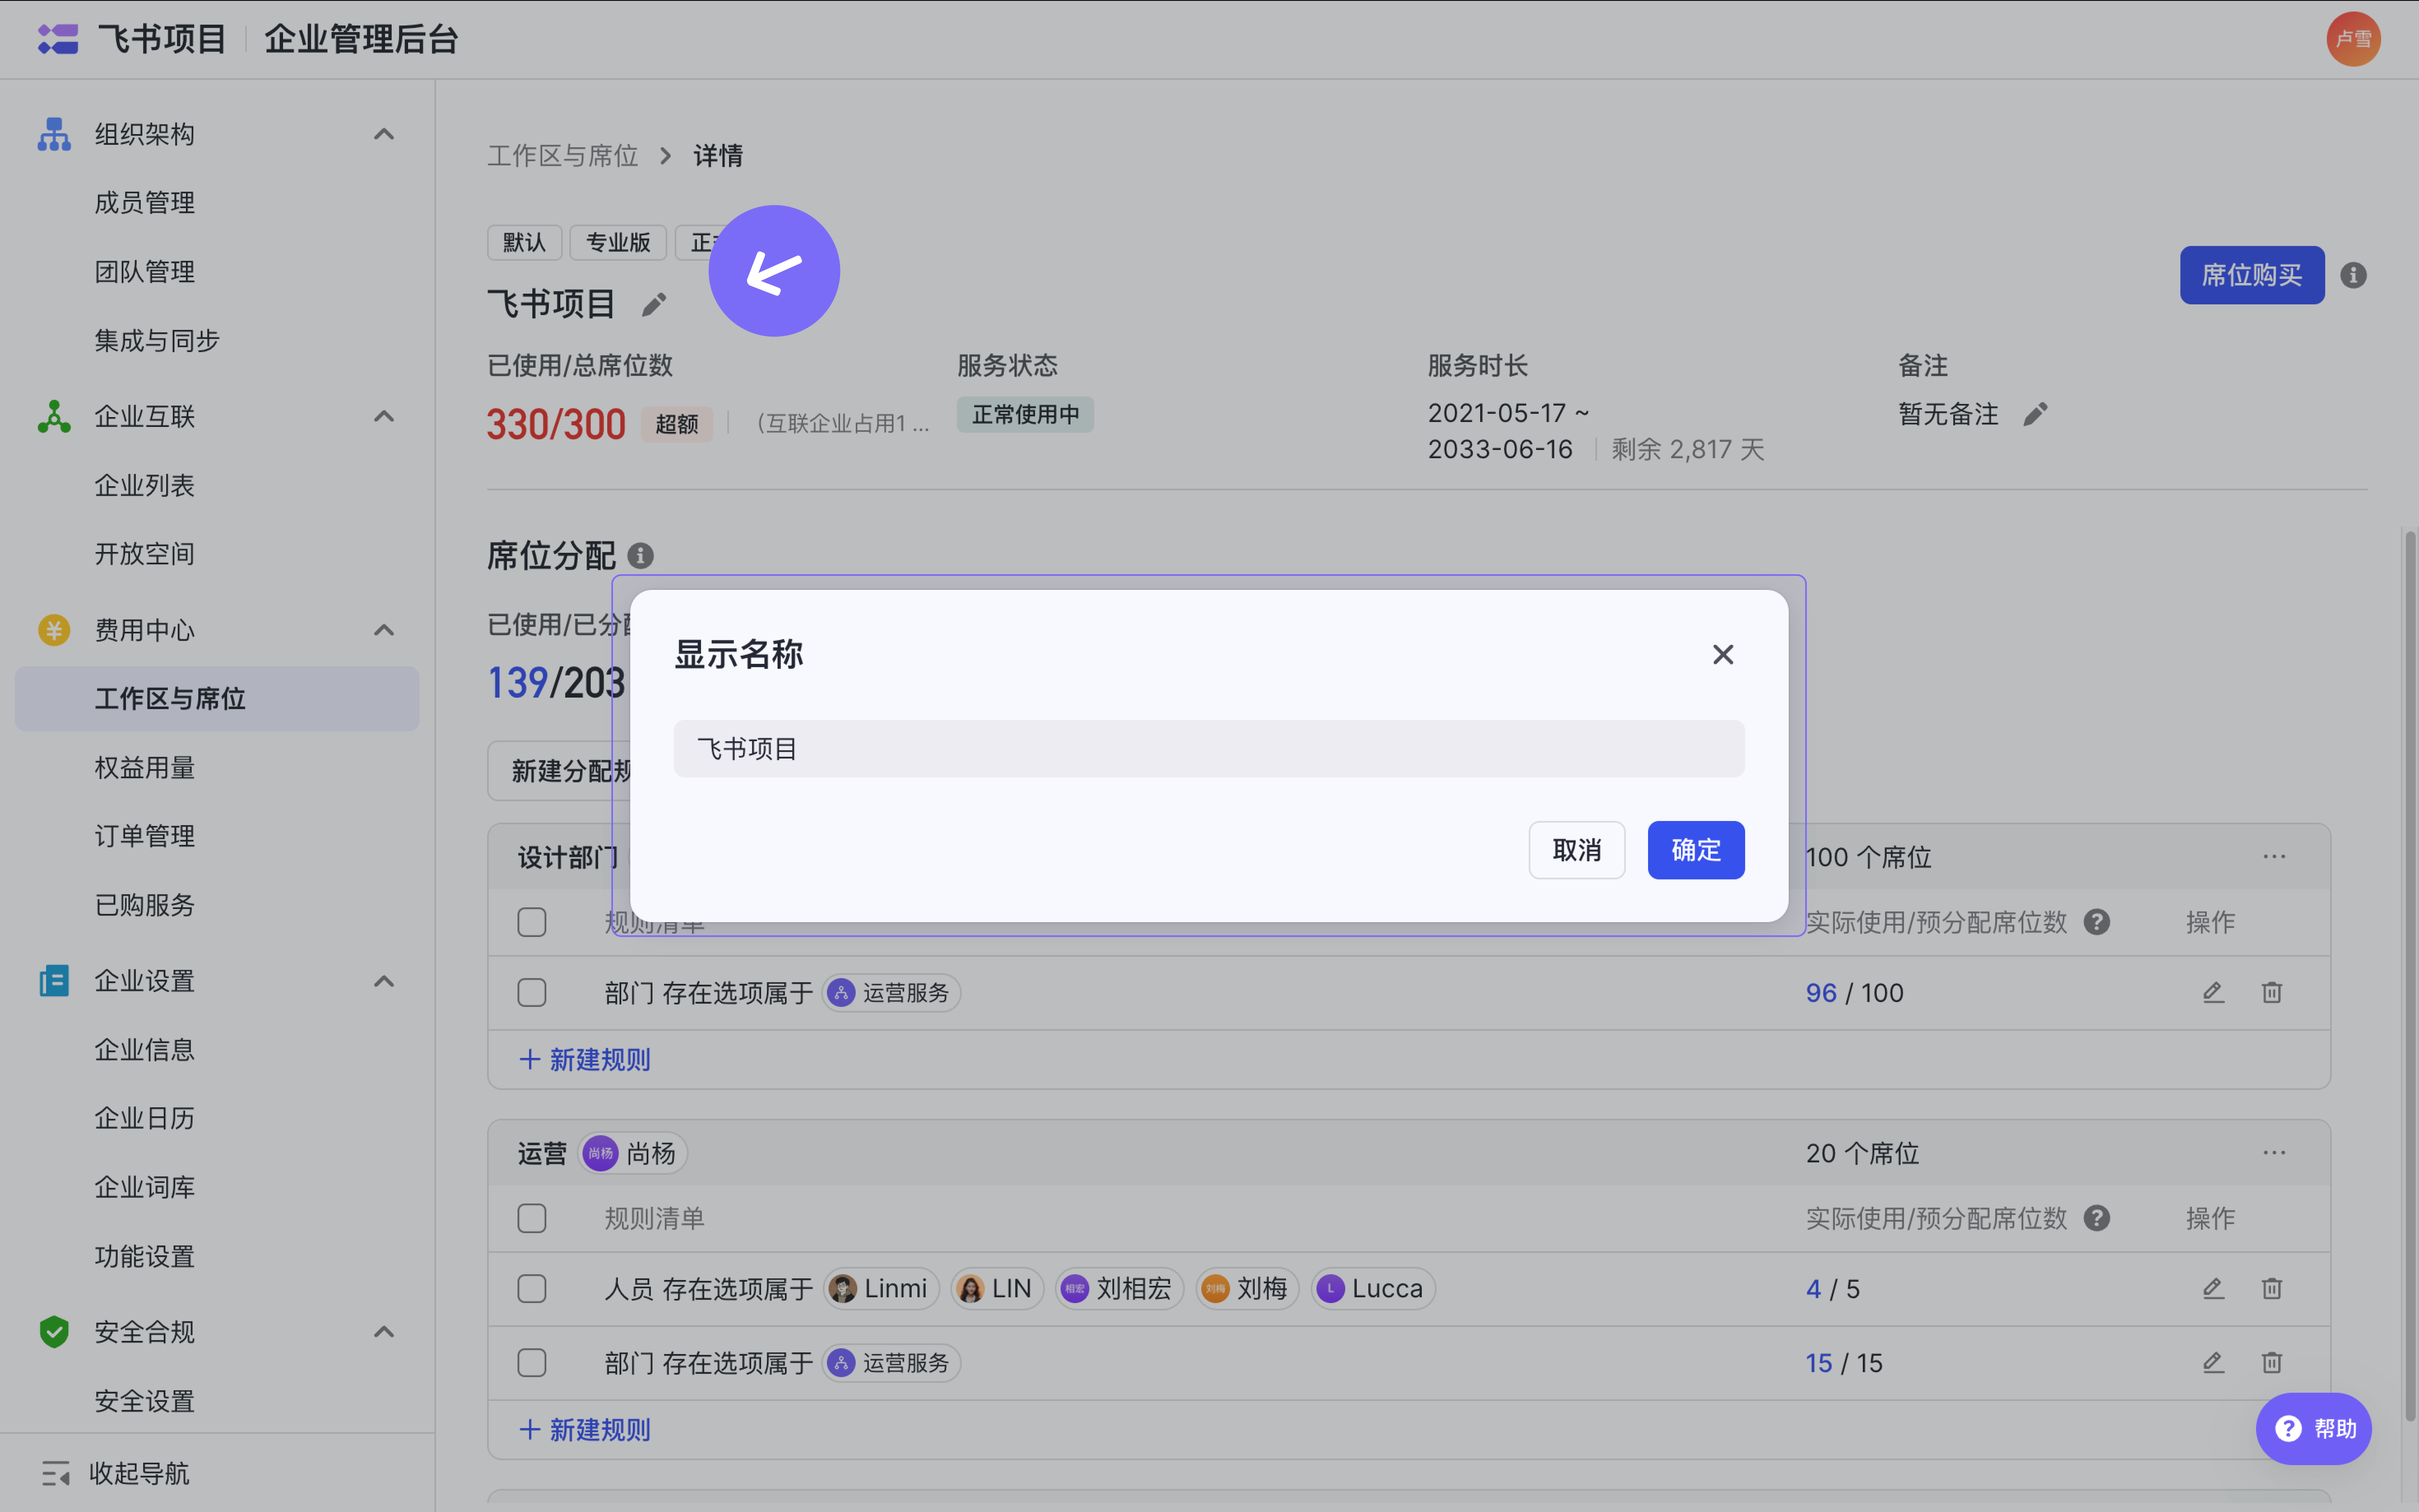Check the 96 / 100 rule row checkbox
This screenshot has width=2419, height=1512.
[532, 993]
